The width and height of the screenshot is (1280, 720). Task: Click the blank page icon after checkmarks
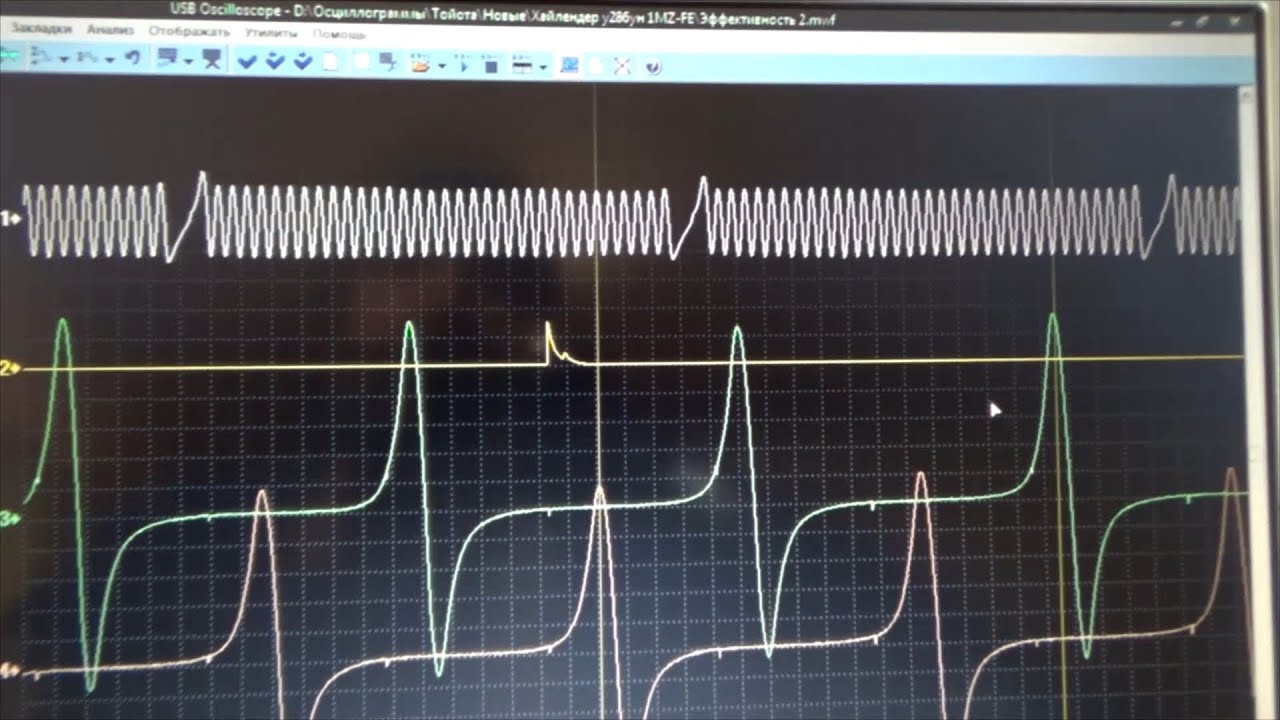point(331,62)
